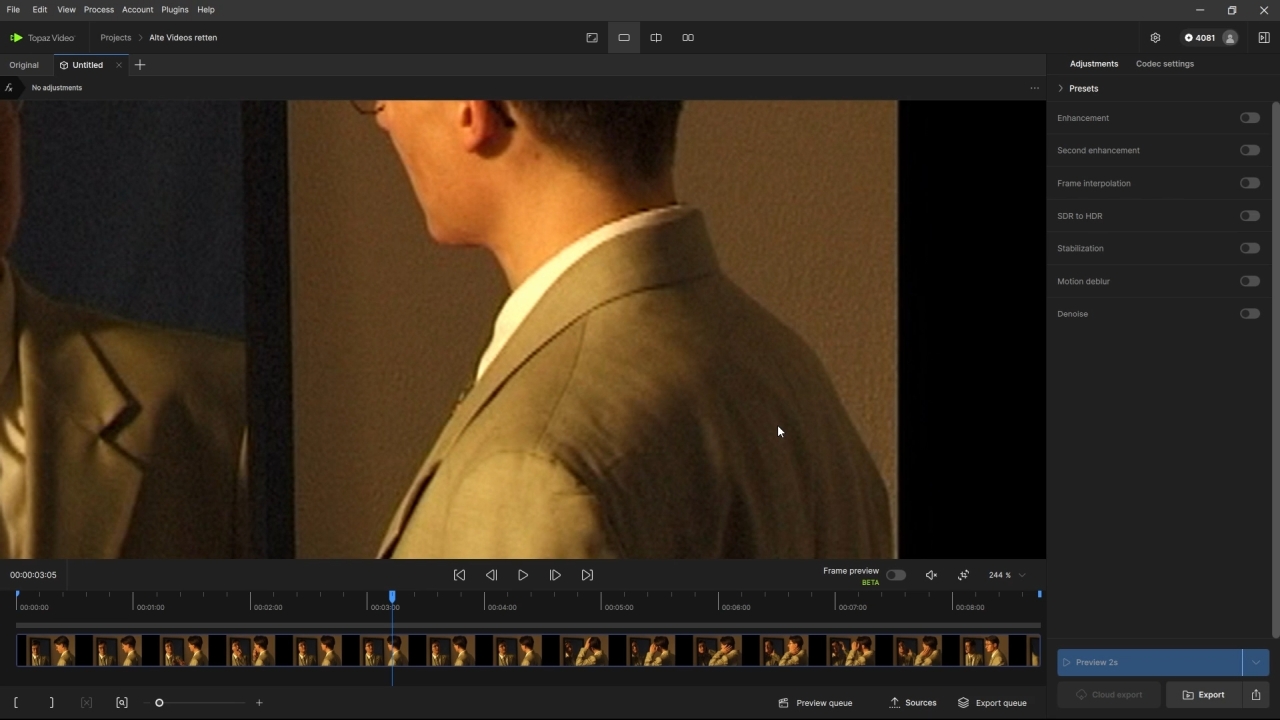Enable Frame interpolation
The width and height of the screenshot is (1280, 720).
1250,183
